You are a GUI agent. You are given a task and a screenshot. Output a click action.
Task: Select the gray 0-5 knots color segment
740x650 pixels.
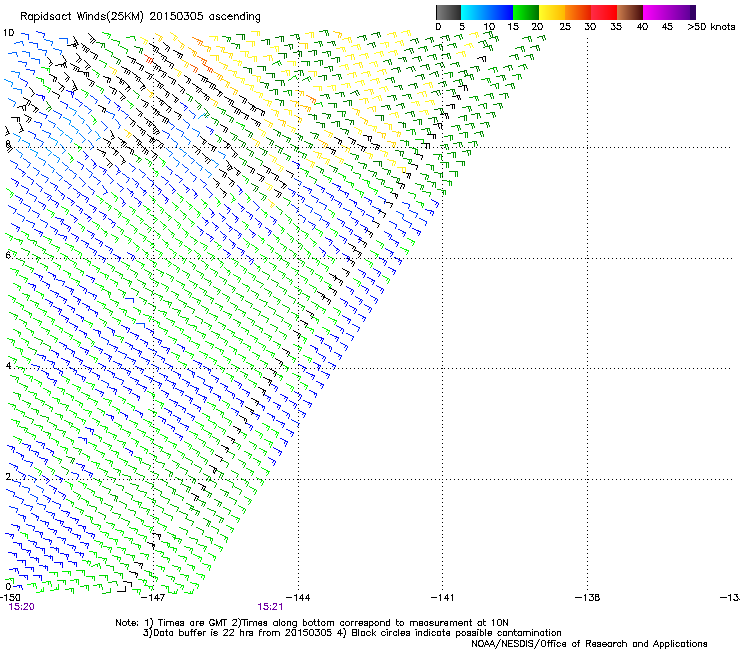tap(448, 12)
